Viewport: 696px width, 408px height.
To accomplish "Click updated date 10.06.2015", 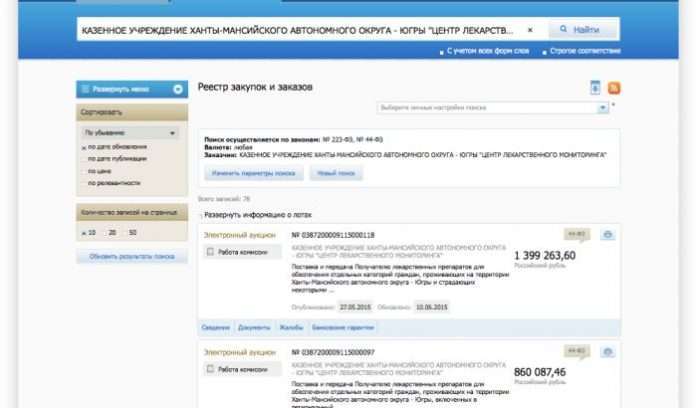I will click(431, 307).
